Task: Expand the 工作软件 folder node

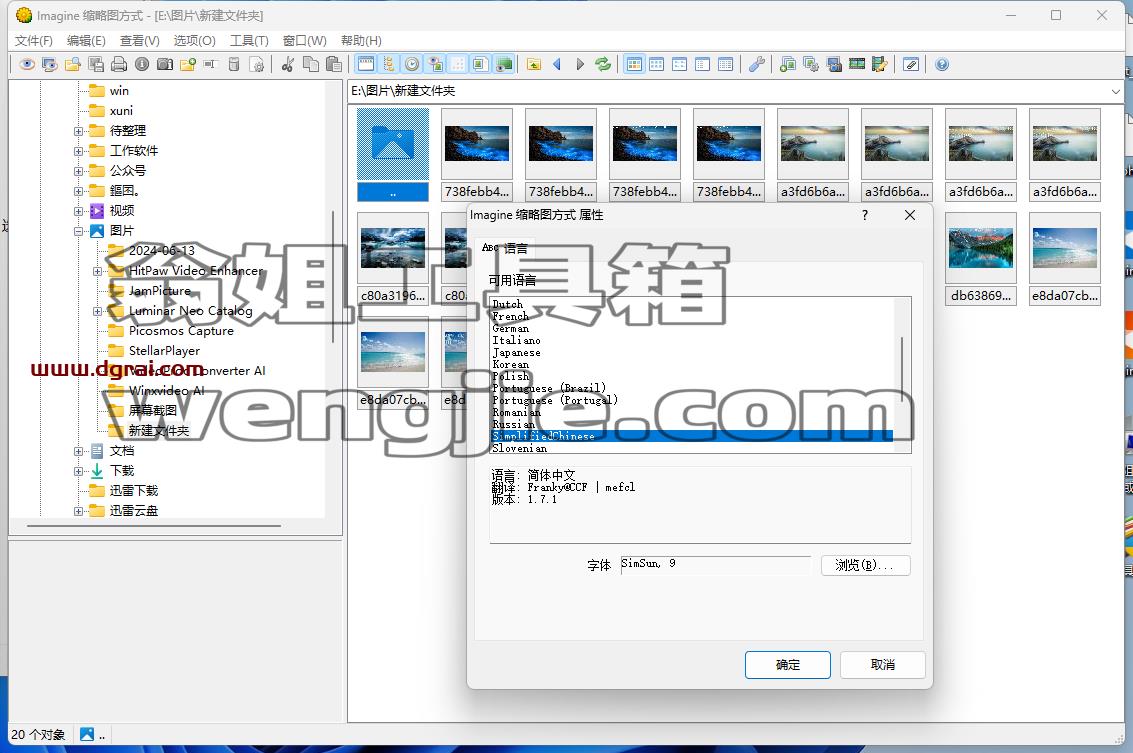Action: point(78,151)
